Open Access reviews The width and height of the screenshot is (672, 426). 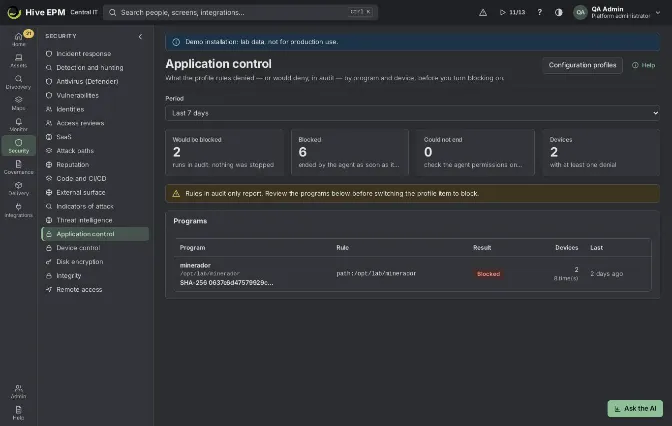pyautogui.click(x=95, y=123)
